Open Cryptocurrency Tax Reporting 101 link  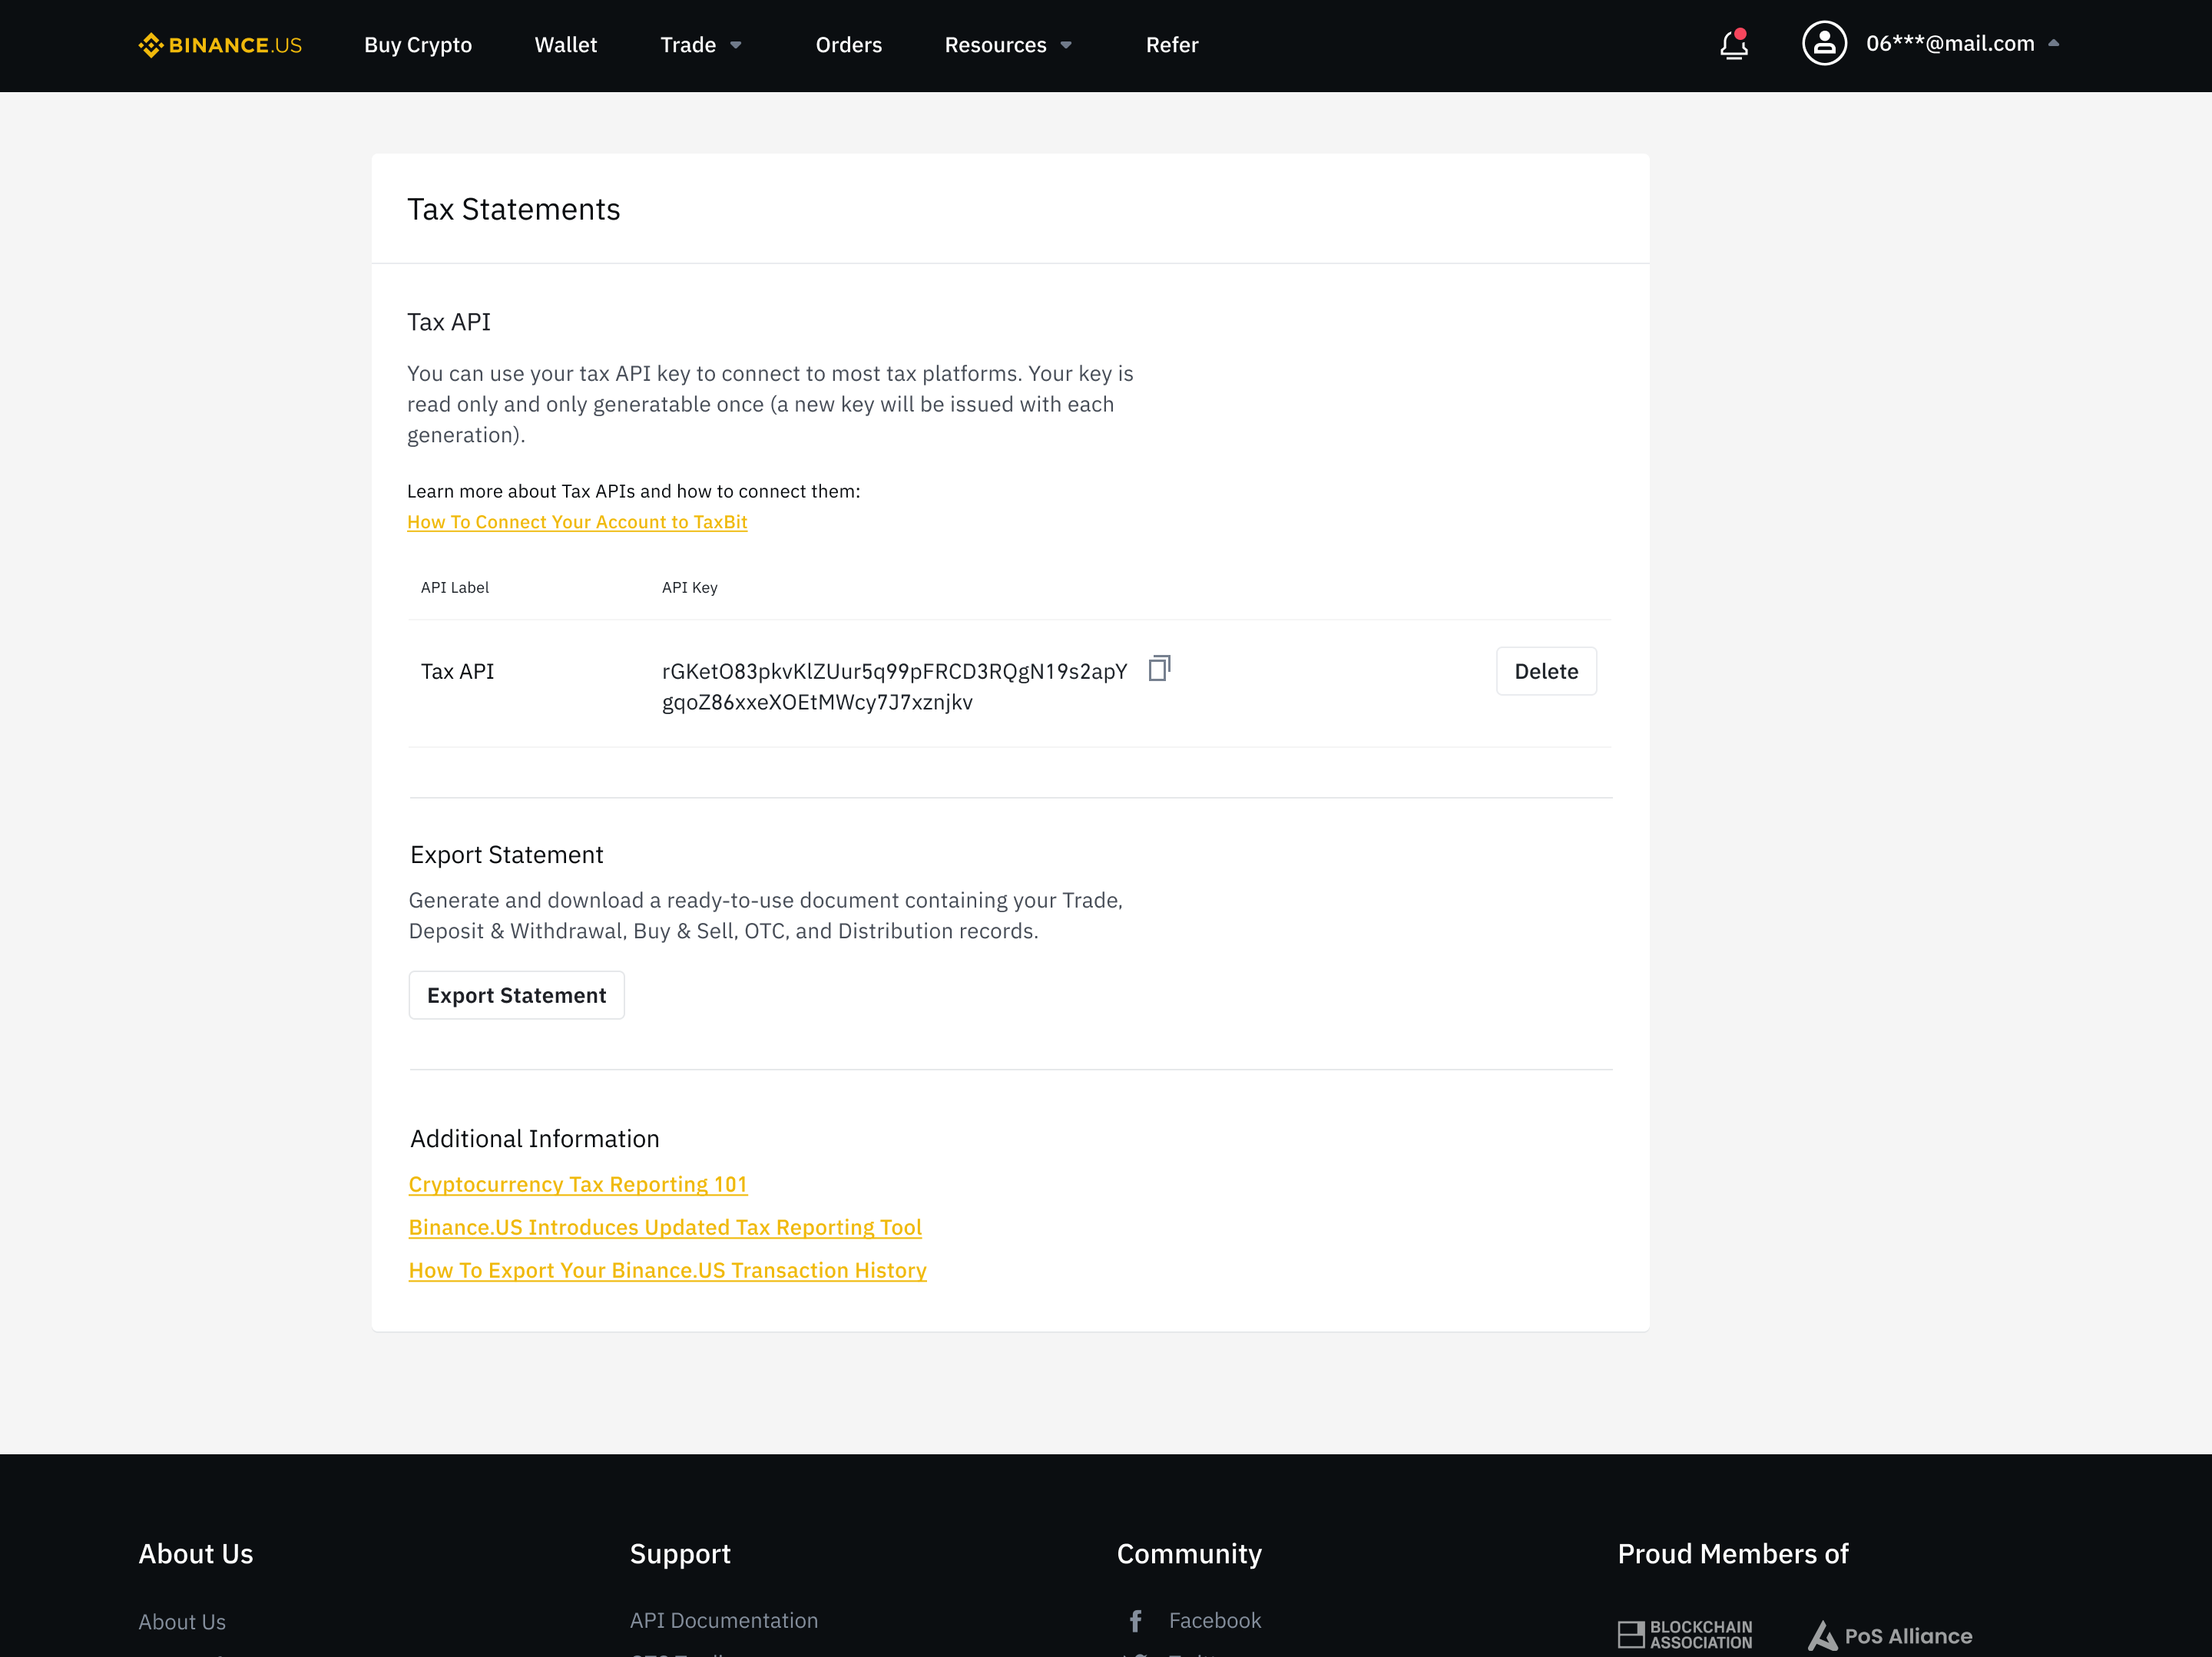578,1184
